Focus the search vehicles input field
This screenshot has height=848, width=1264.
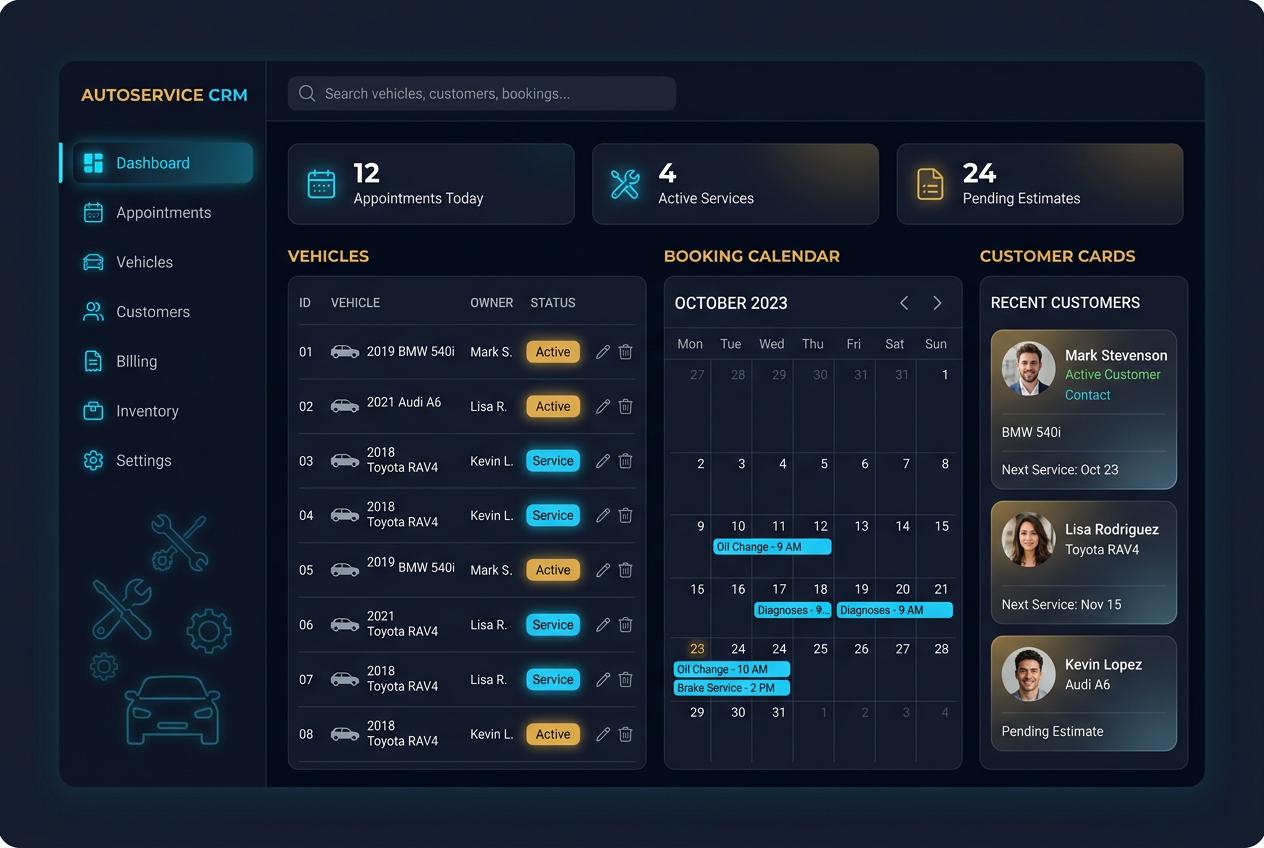[482, 93]
